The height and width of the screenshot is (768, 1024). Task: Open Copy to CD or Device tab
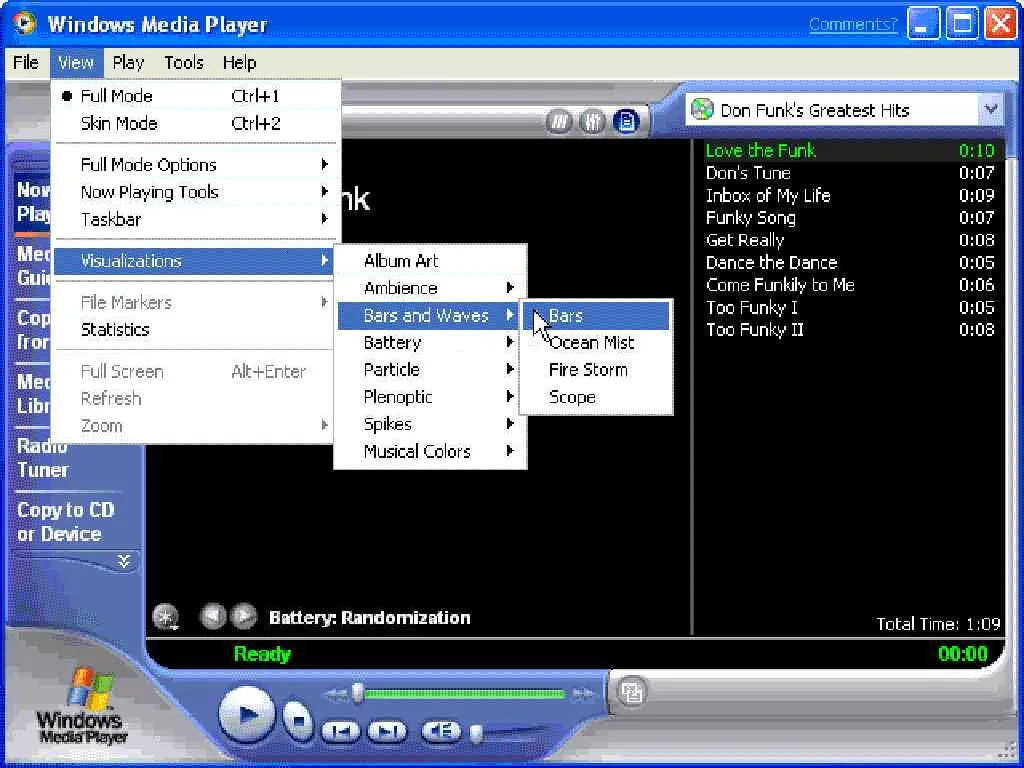click(66, 522)
